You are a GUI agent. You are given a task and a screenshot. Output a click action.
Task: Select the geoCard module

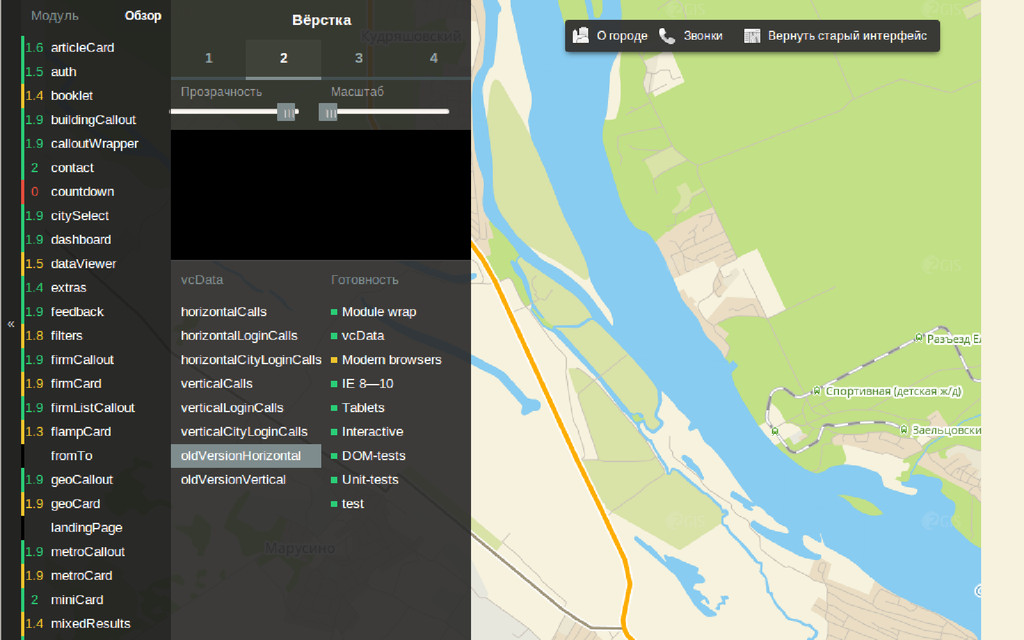pos(75,504)
